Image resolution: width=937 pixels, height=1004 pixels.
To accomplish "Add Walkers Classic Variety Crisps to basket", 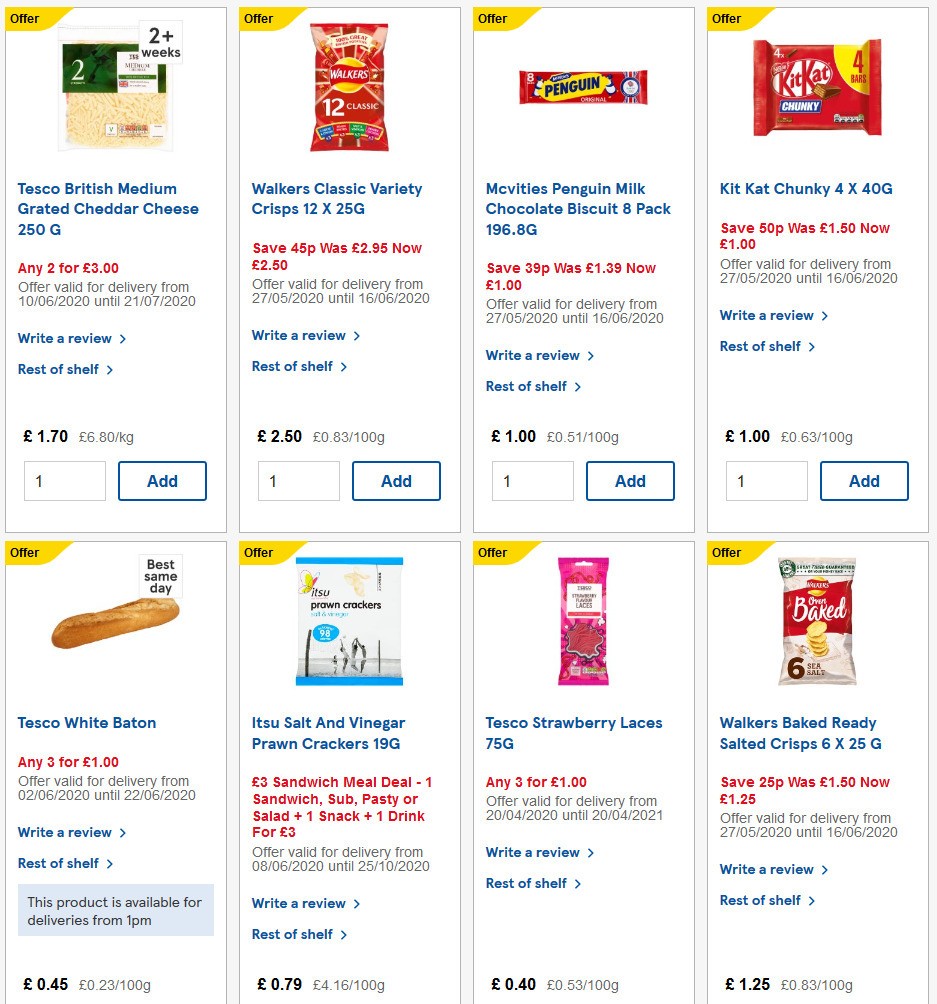I will coord(396,481).
